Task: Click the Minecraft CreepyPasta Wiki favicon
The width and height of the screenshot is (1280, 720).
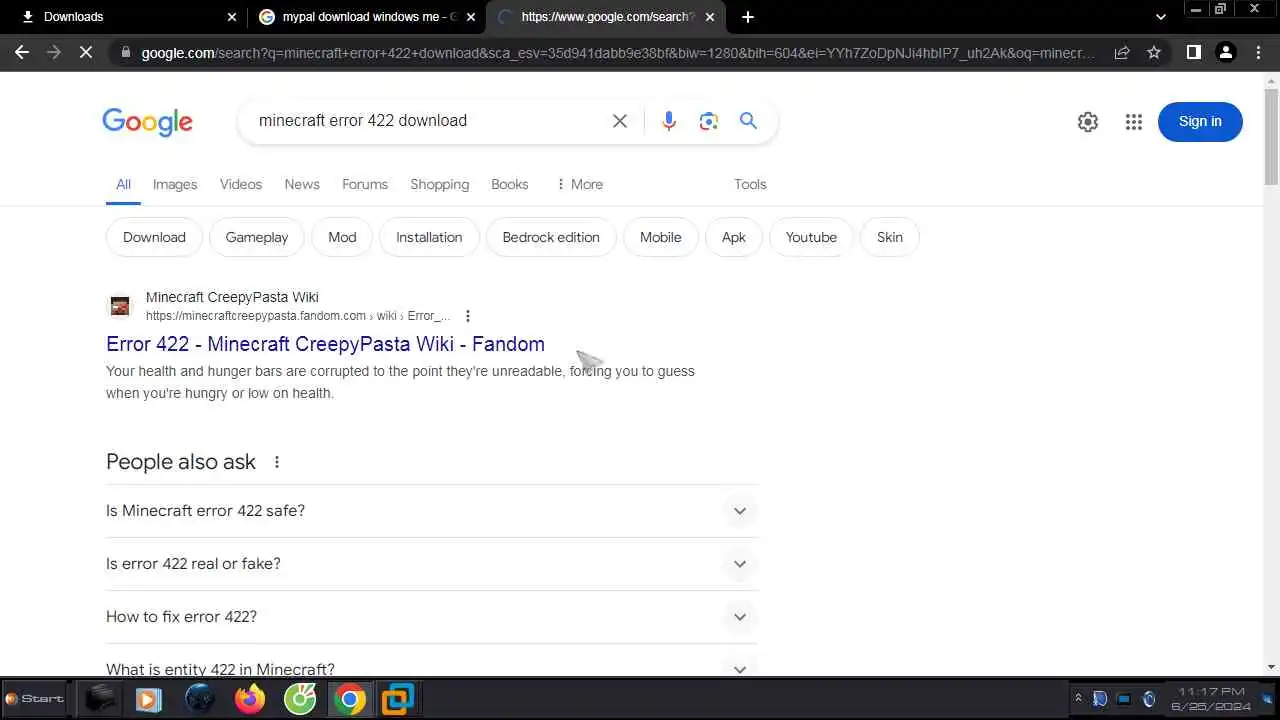Action: pos(120,306)
